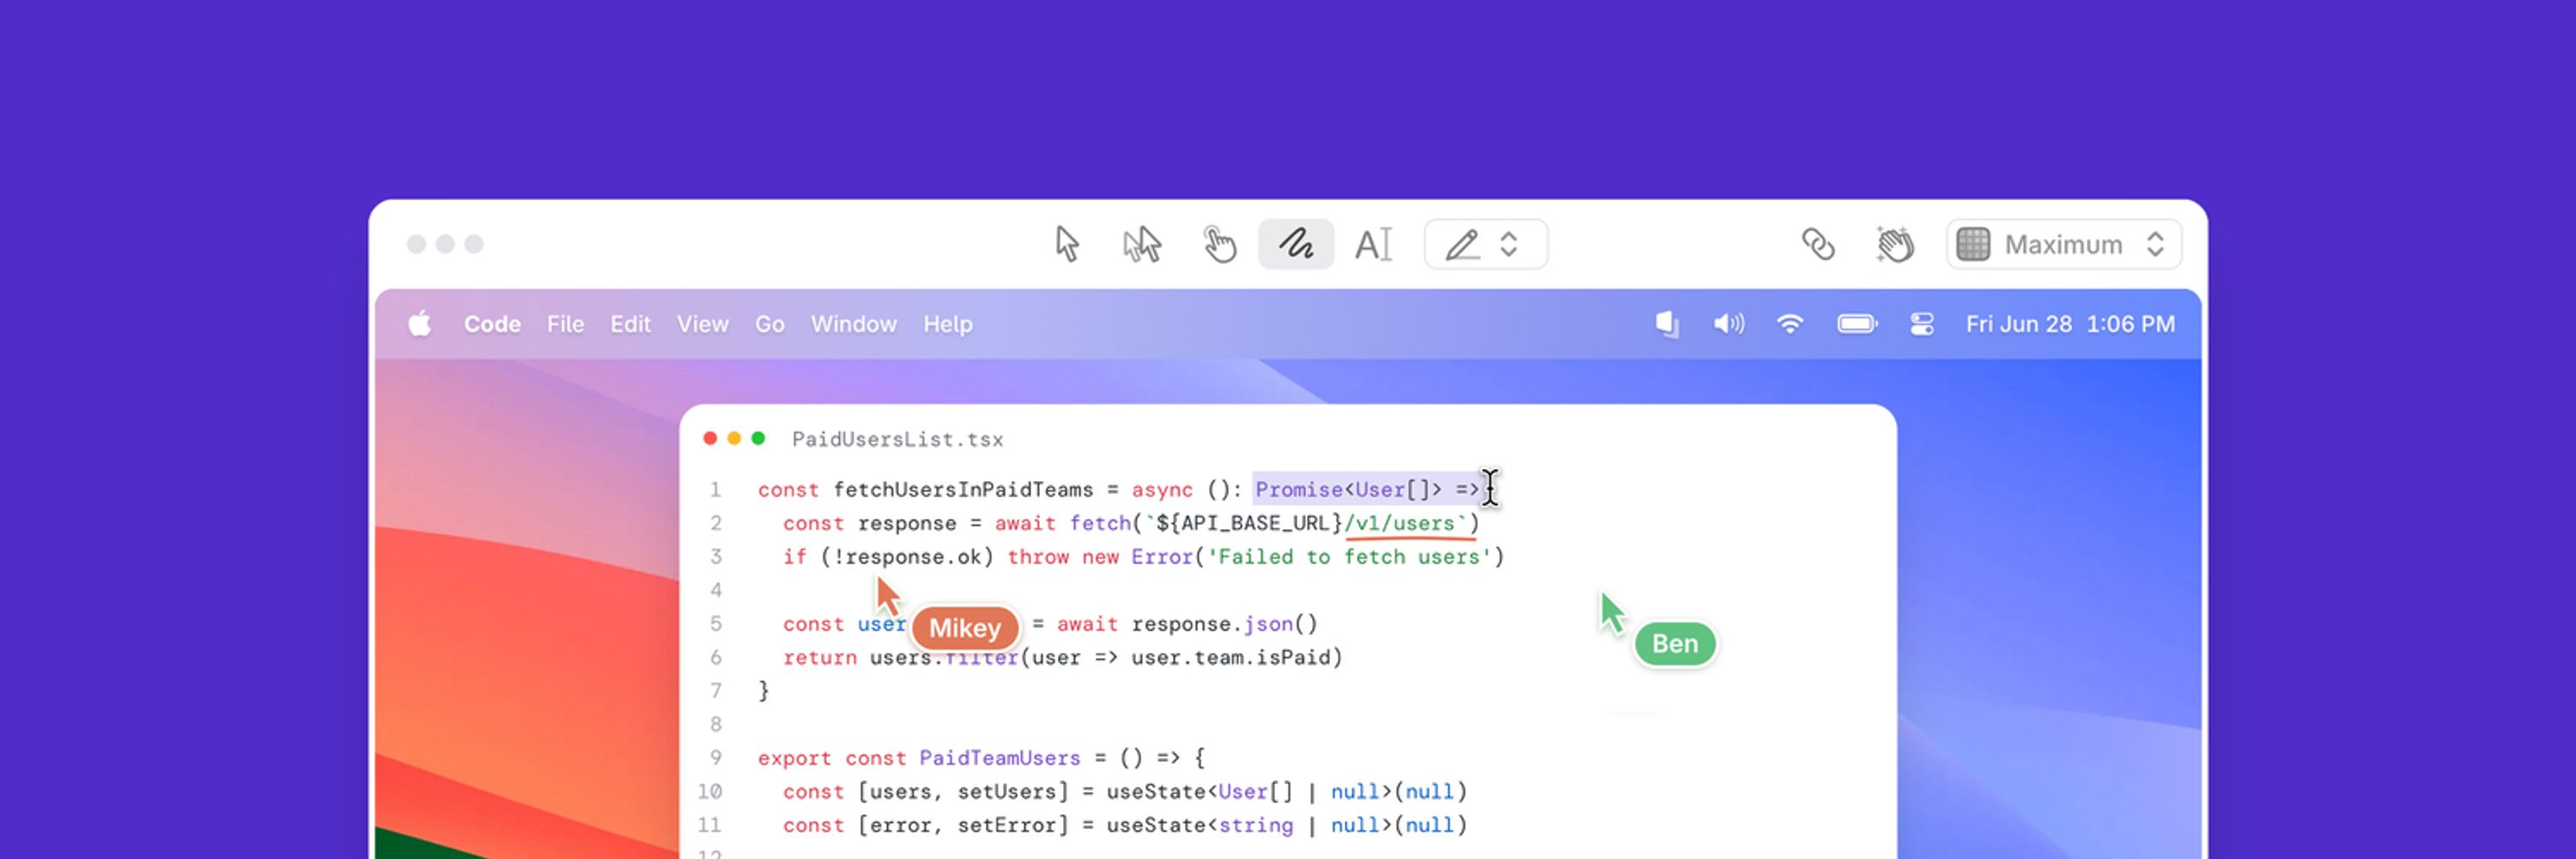Click the PaidTeamUsers component name
The height and width of the screenshot is (859, 2576).
coord(1000,758)
